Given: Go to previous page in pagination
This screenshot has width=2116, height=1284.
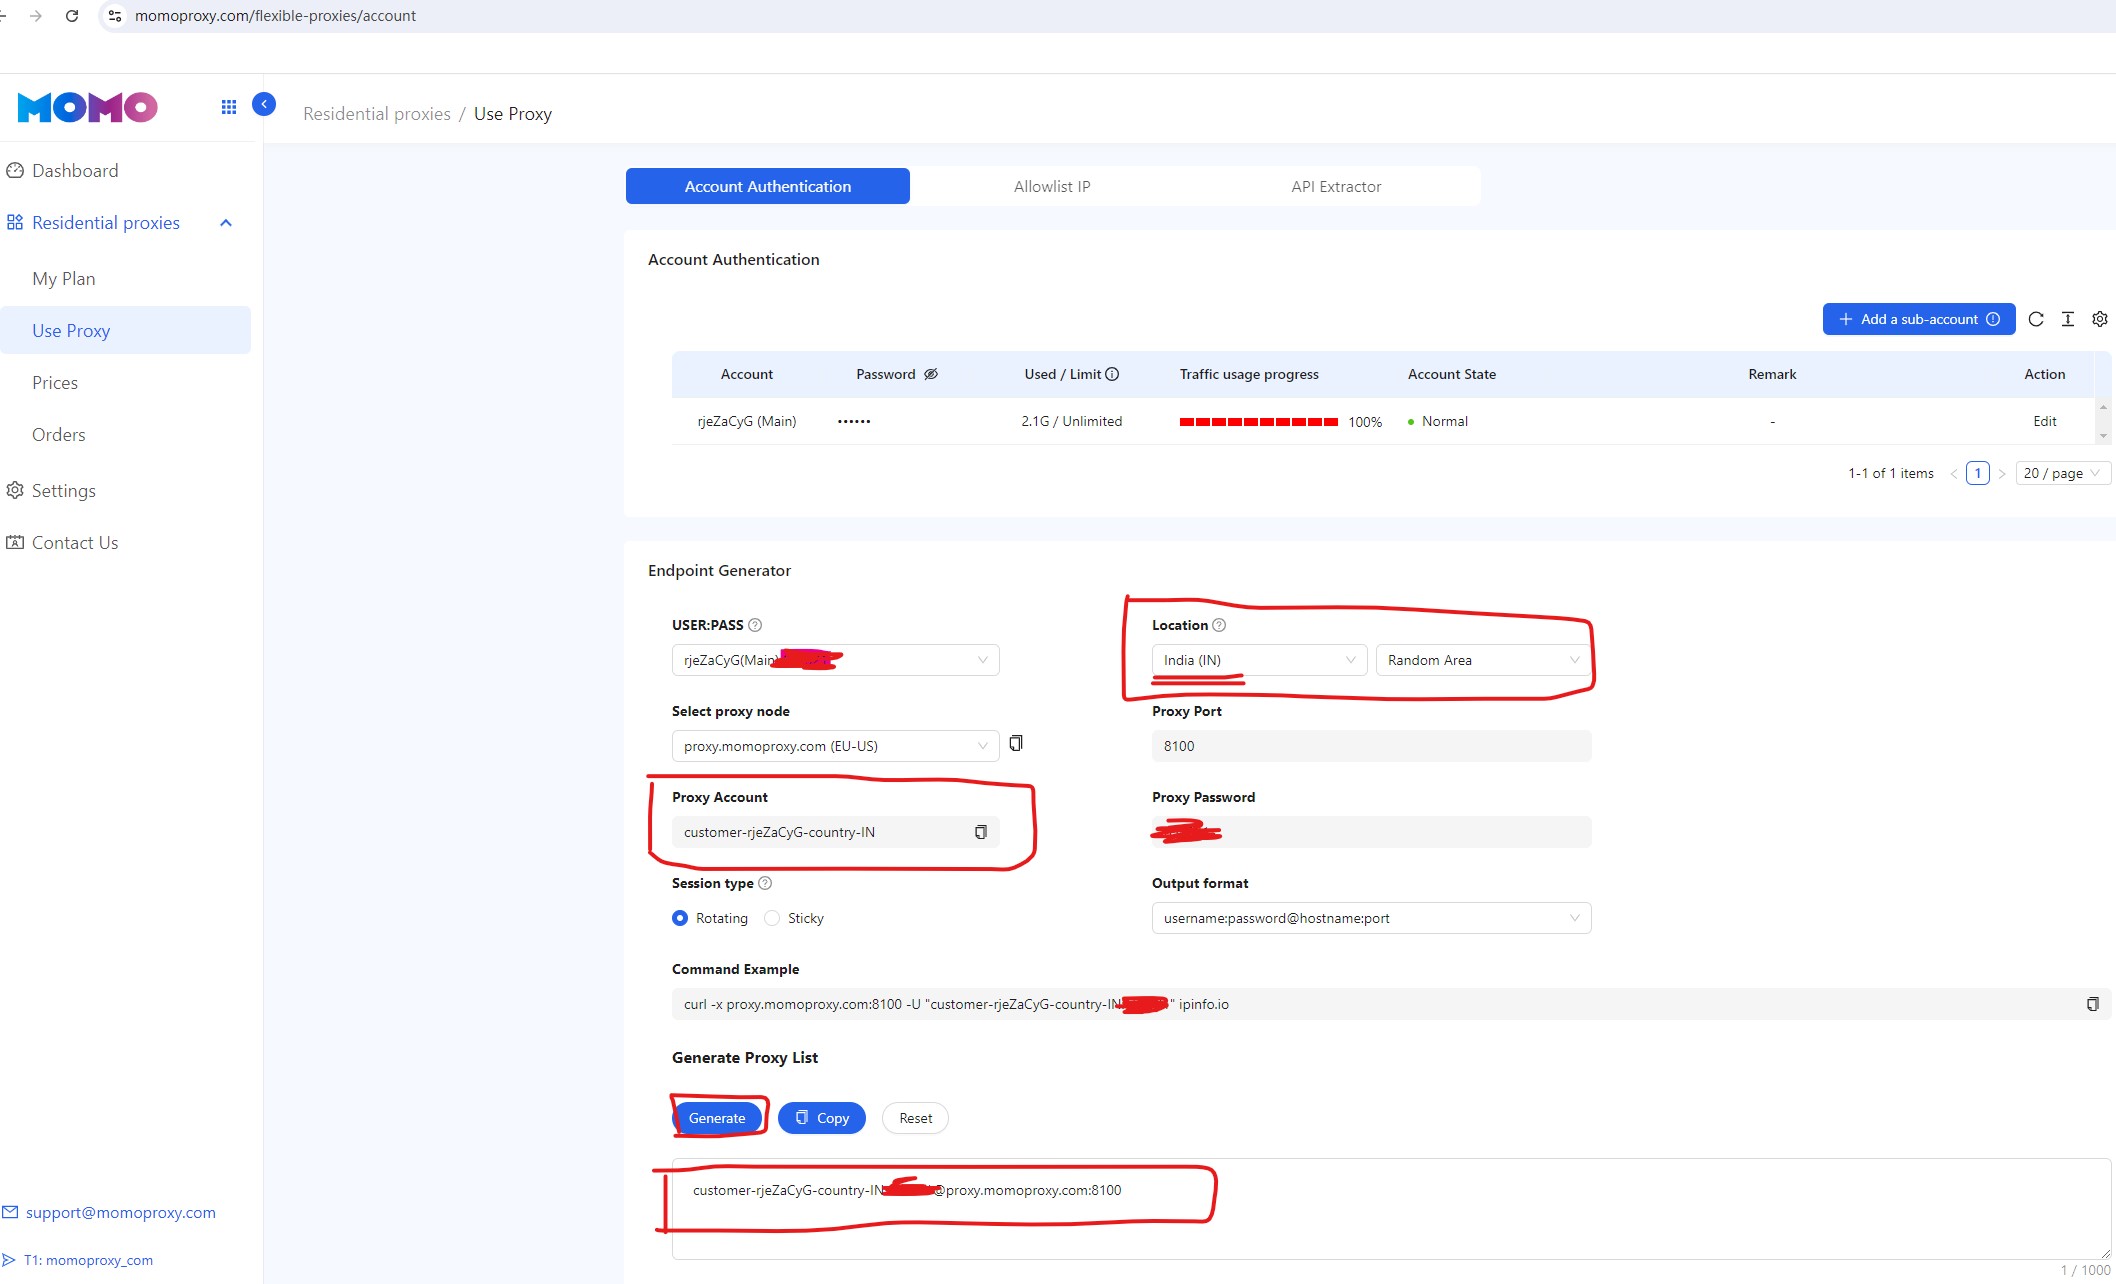Looking at the screenshot, I should 1953,474.
